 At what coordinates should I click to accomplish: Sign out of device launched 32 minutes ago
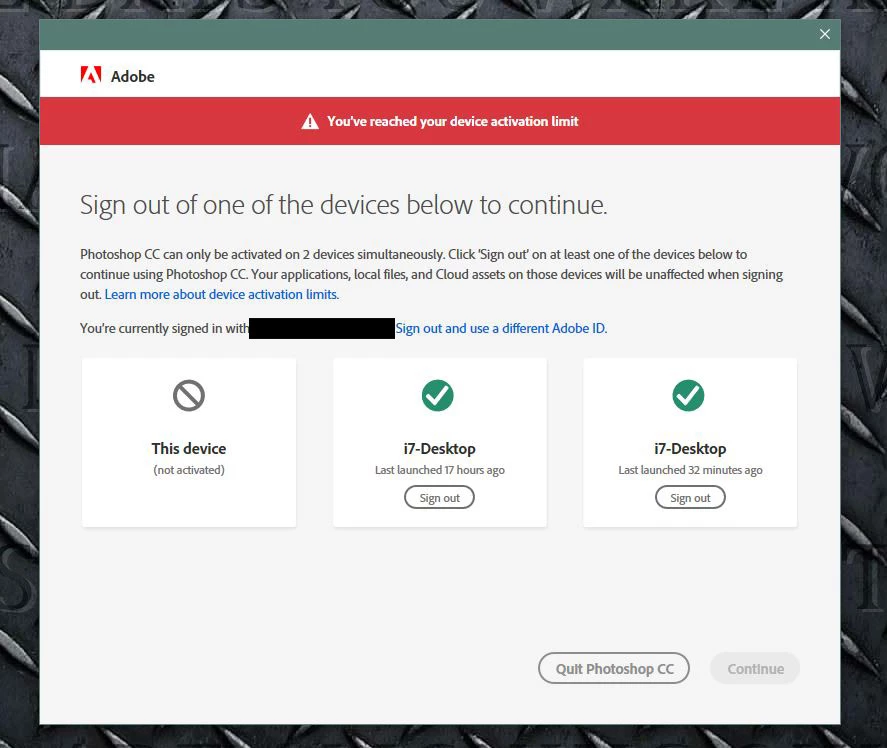click(690, 497)
